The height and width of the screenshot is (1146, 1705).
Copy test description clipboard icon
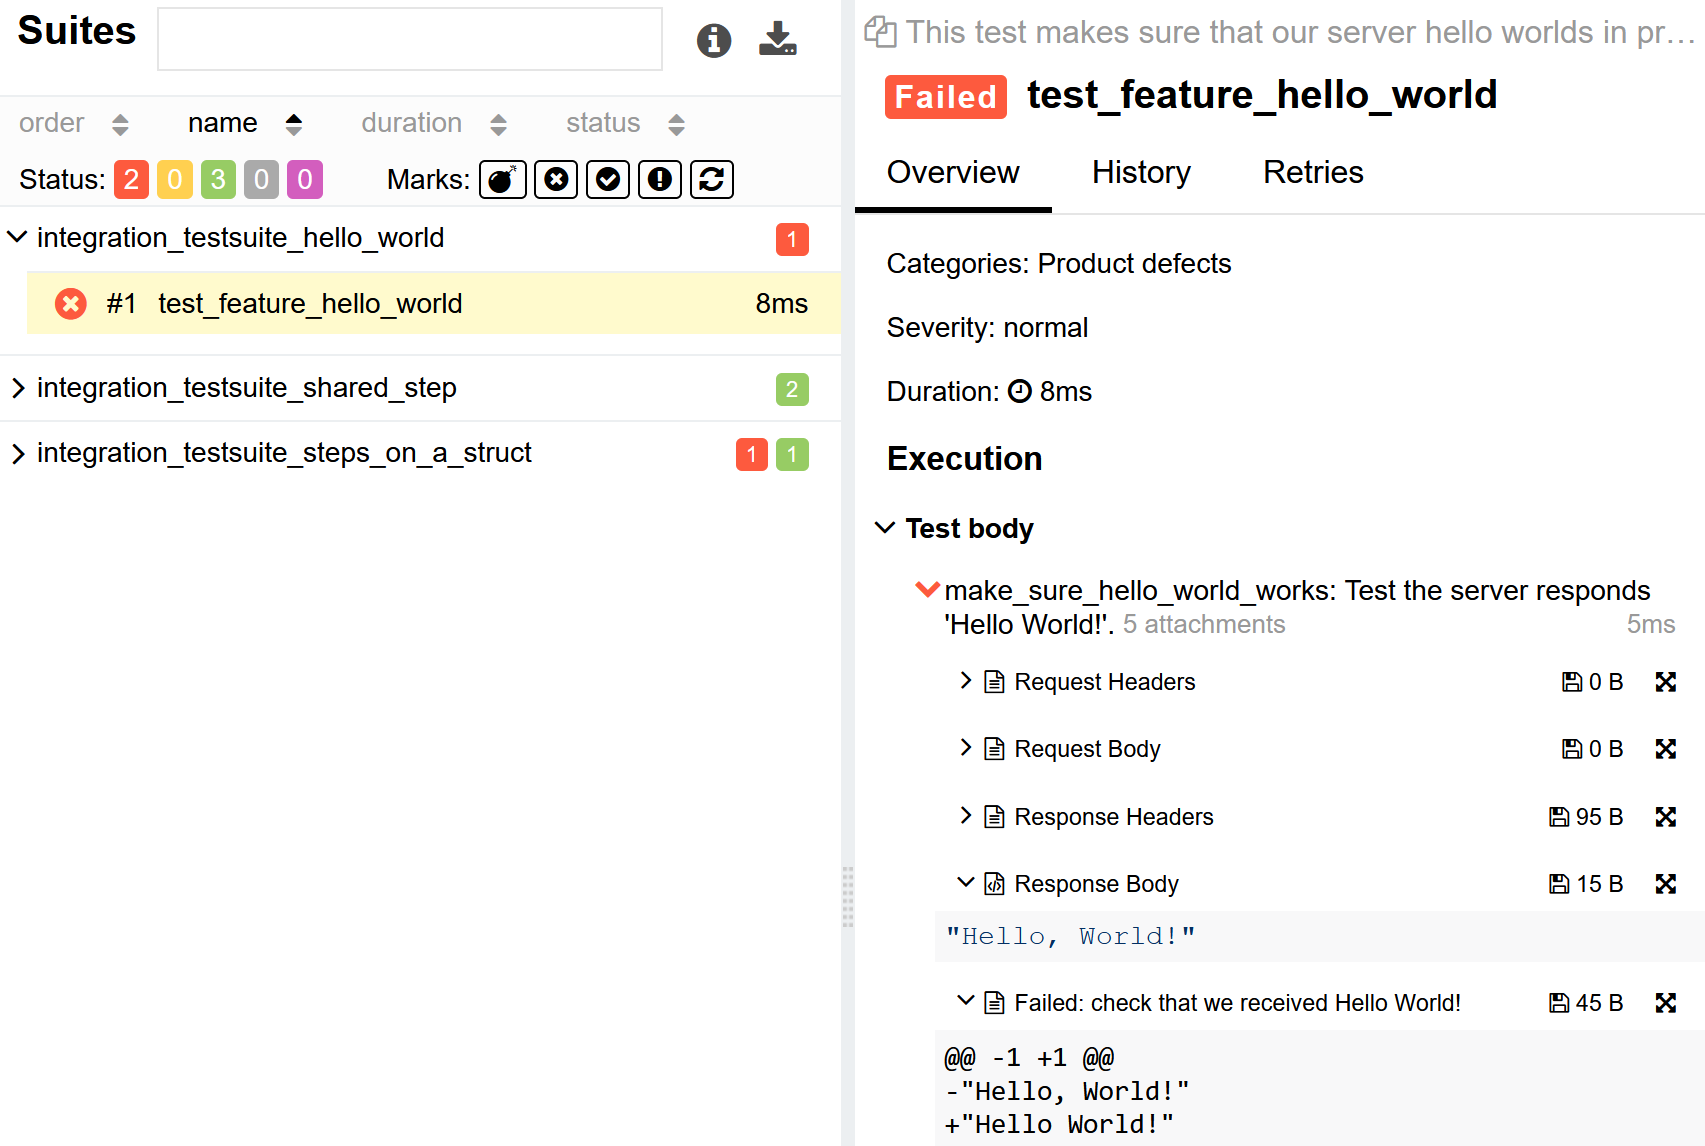tap(880, 32)
